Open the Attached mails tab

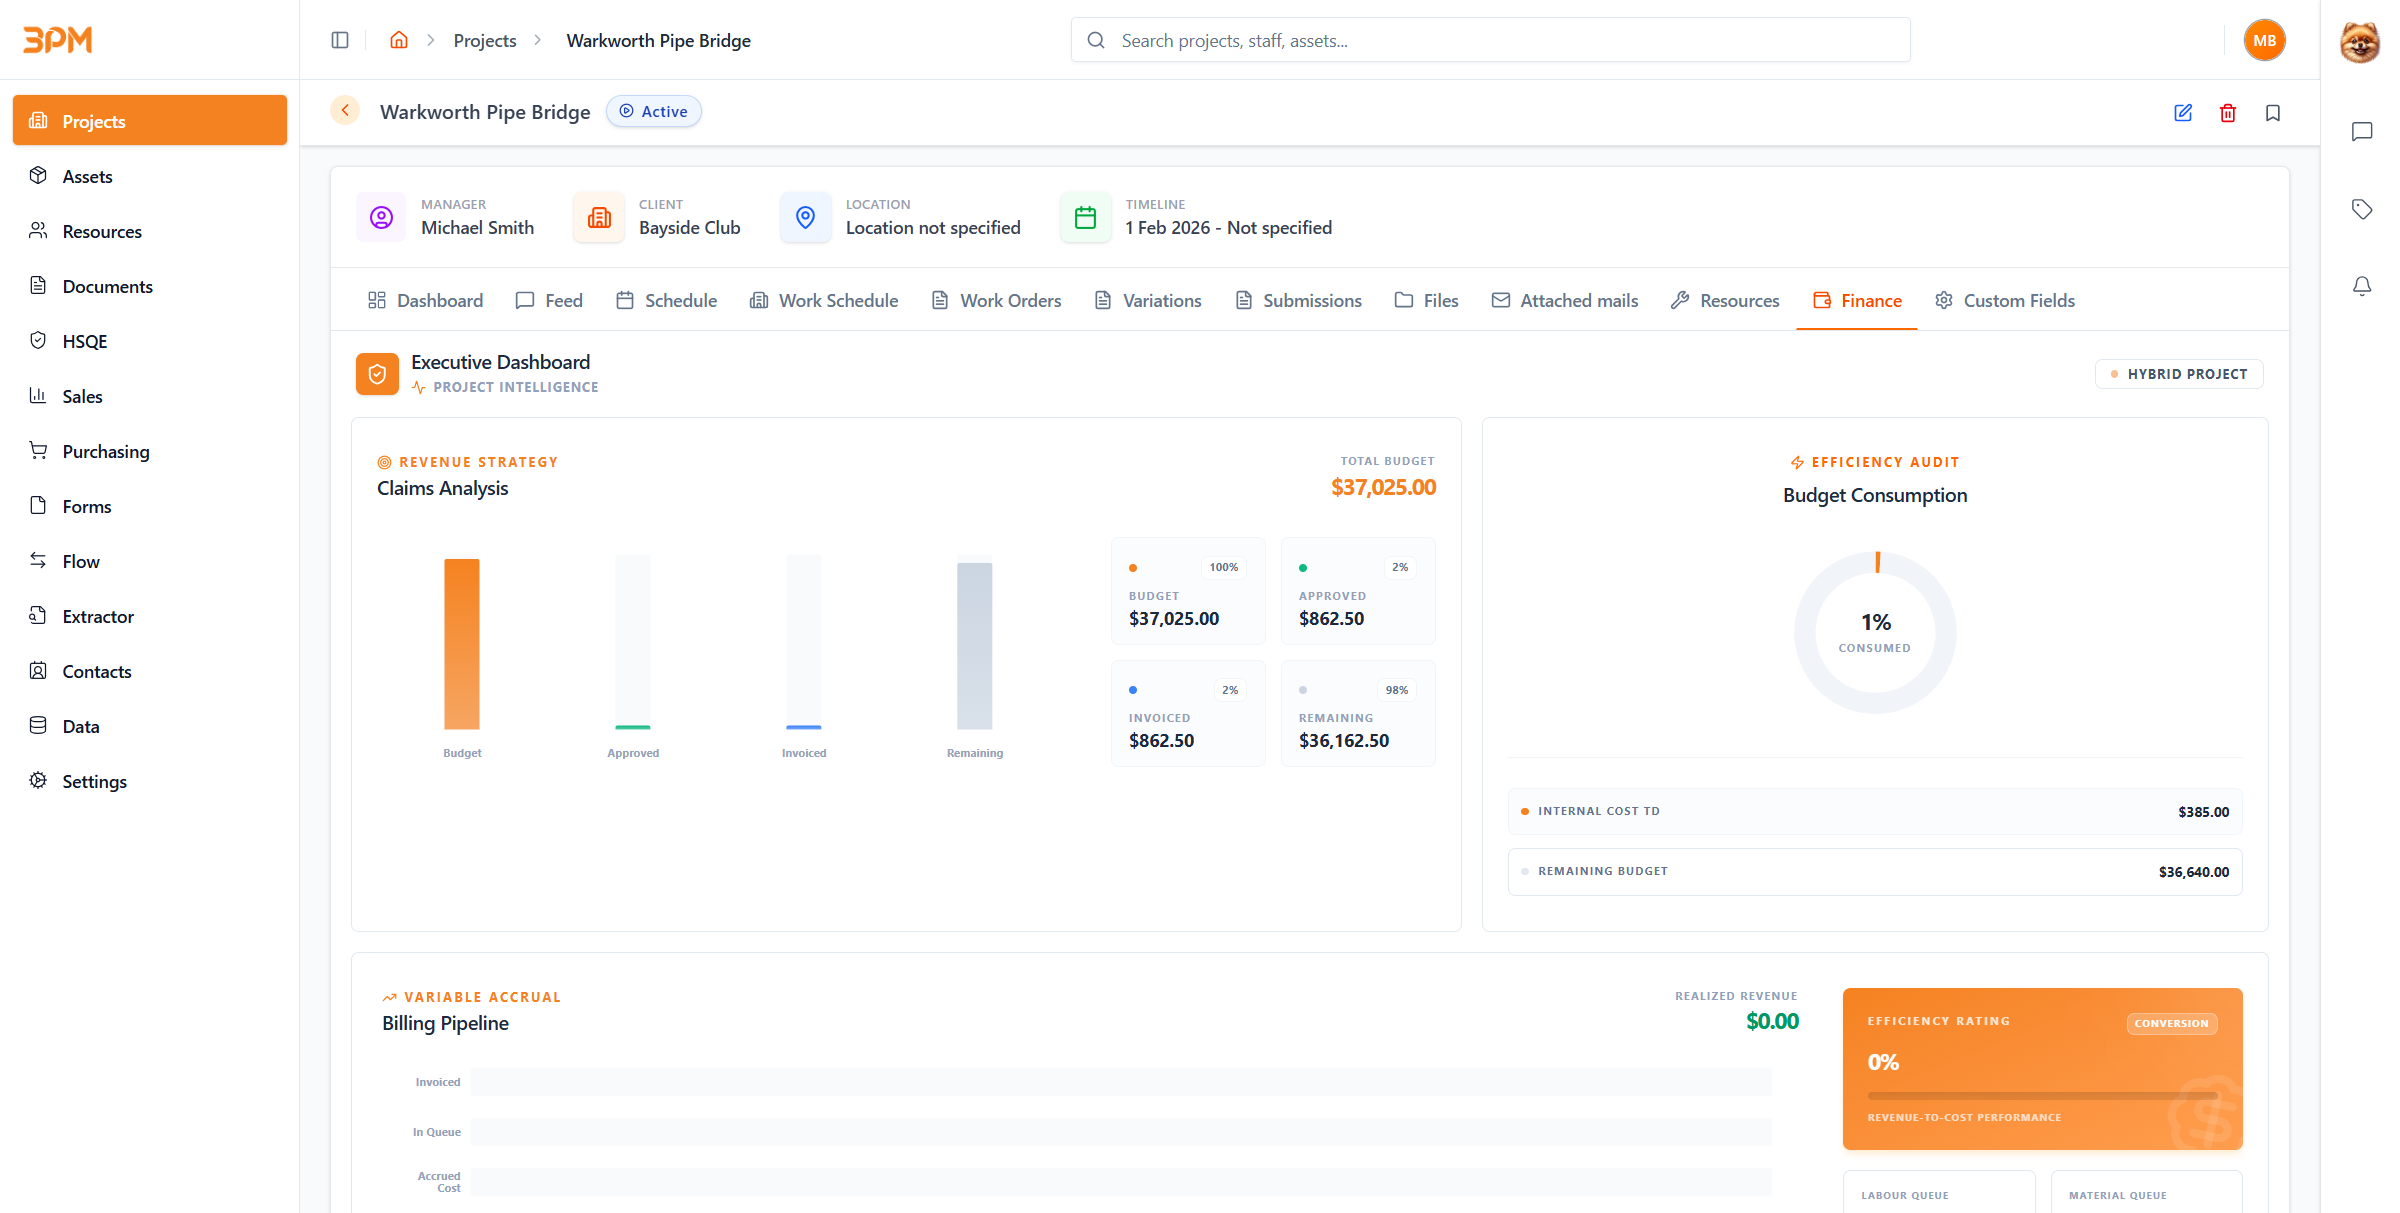click(x=1578, y=300)
